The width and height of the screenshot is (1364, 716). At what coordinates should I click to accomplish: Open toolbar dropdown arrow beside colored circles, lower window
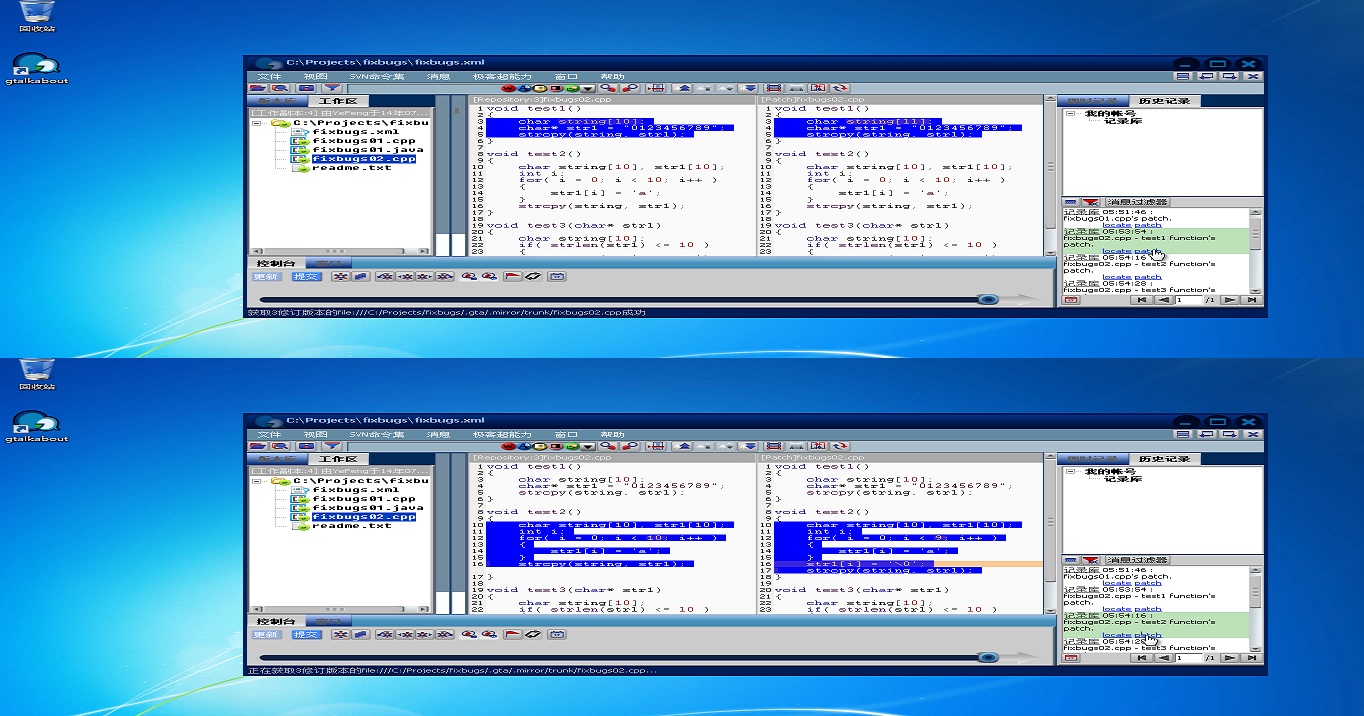pos(589,446)
